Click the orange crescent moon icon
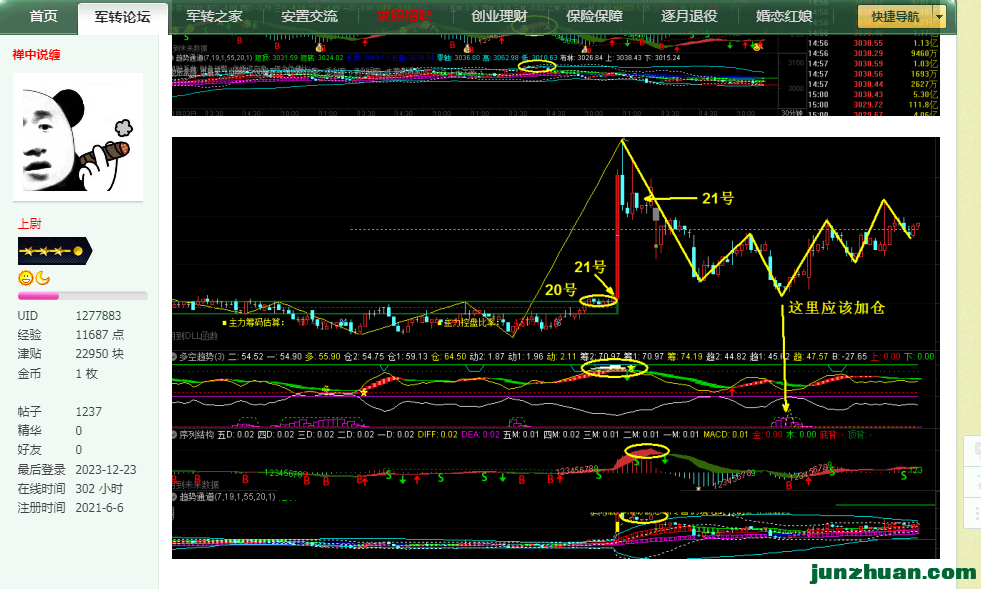Image resolution: width=981 pixels, height=589 pixels. point(42,278)
